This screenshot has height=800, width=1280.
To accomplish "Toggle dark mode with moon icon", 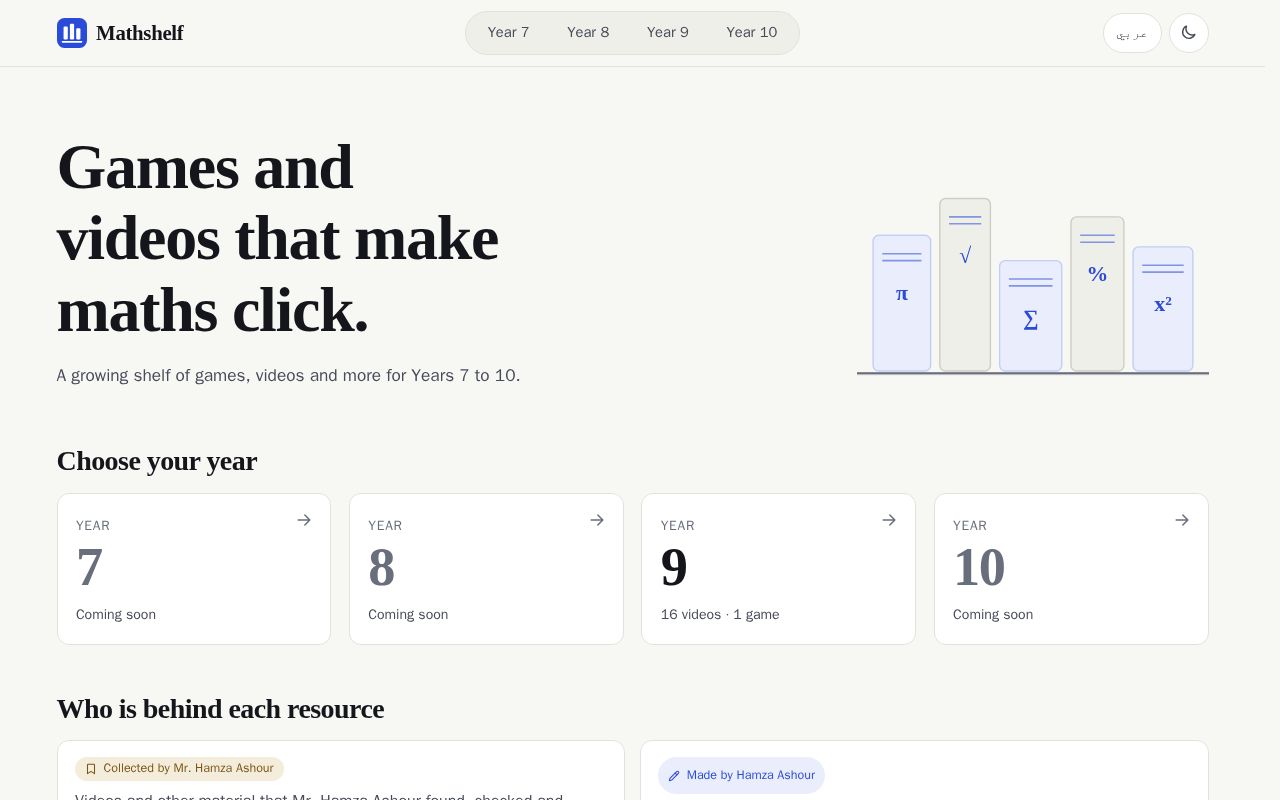I will (1188, 33).
